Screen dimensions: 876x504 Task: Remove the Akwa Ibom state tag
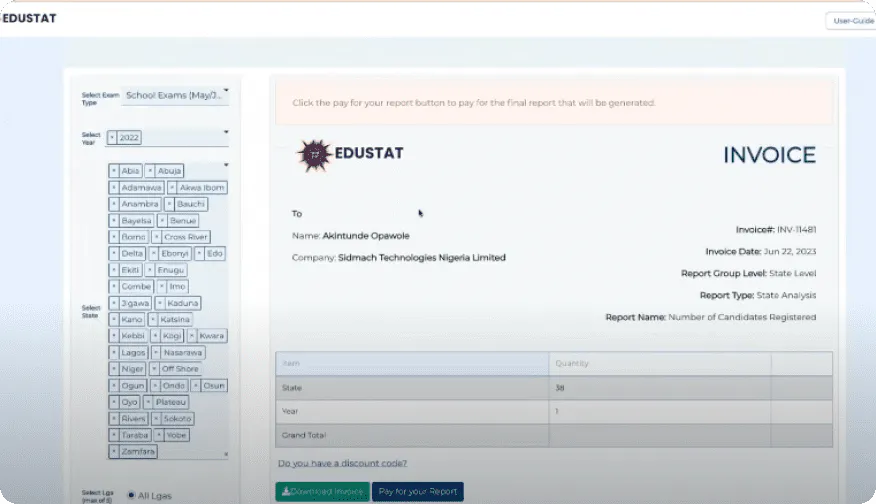pos(172,188)
